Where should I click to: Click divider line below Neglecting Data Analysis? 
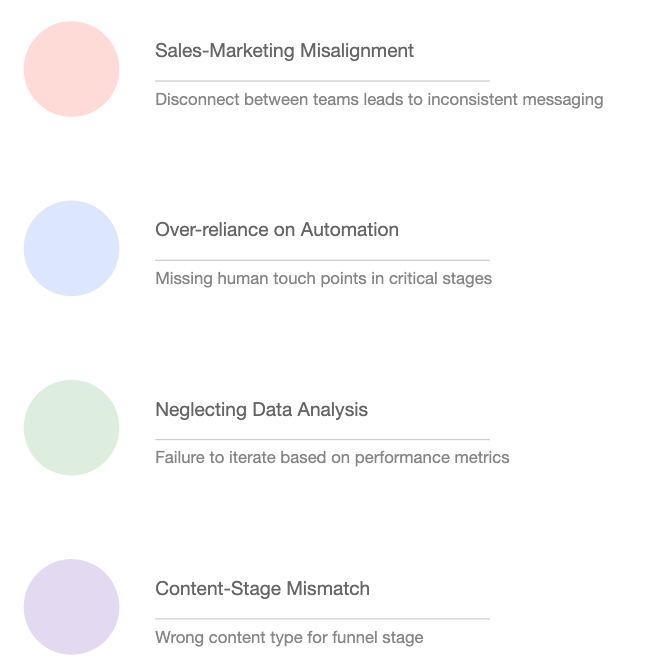[x=323, y=439]
